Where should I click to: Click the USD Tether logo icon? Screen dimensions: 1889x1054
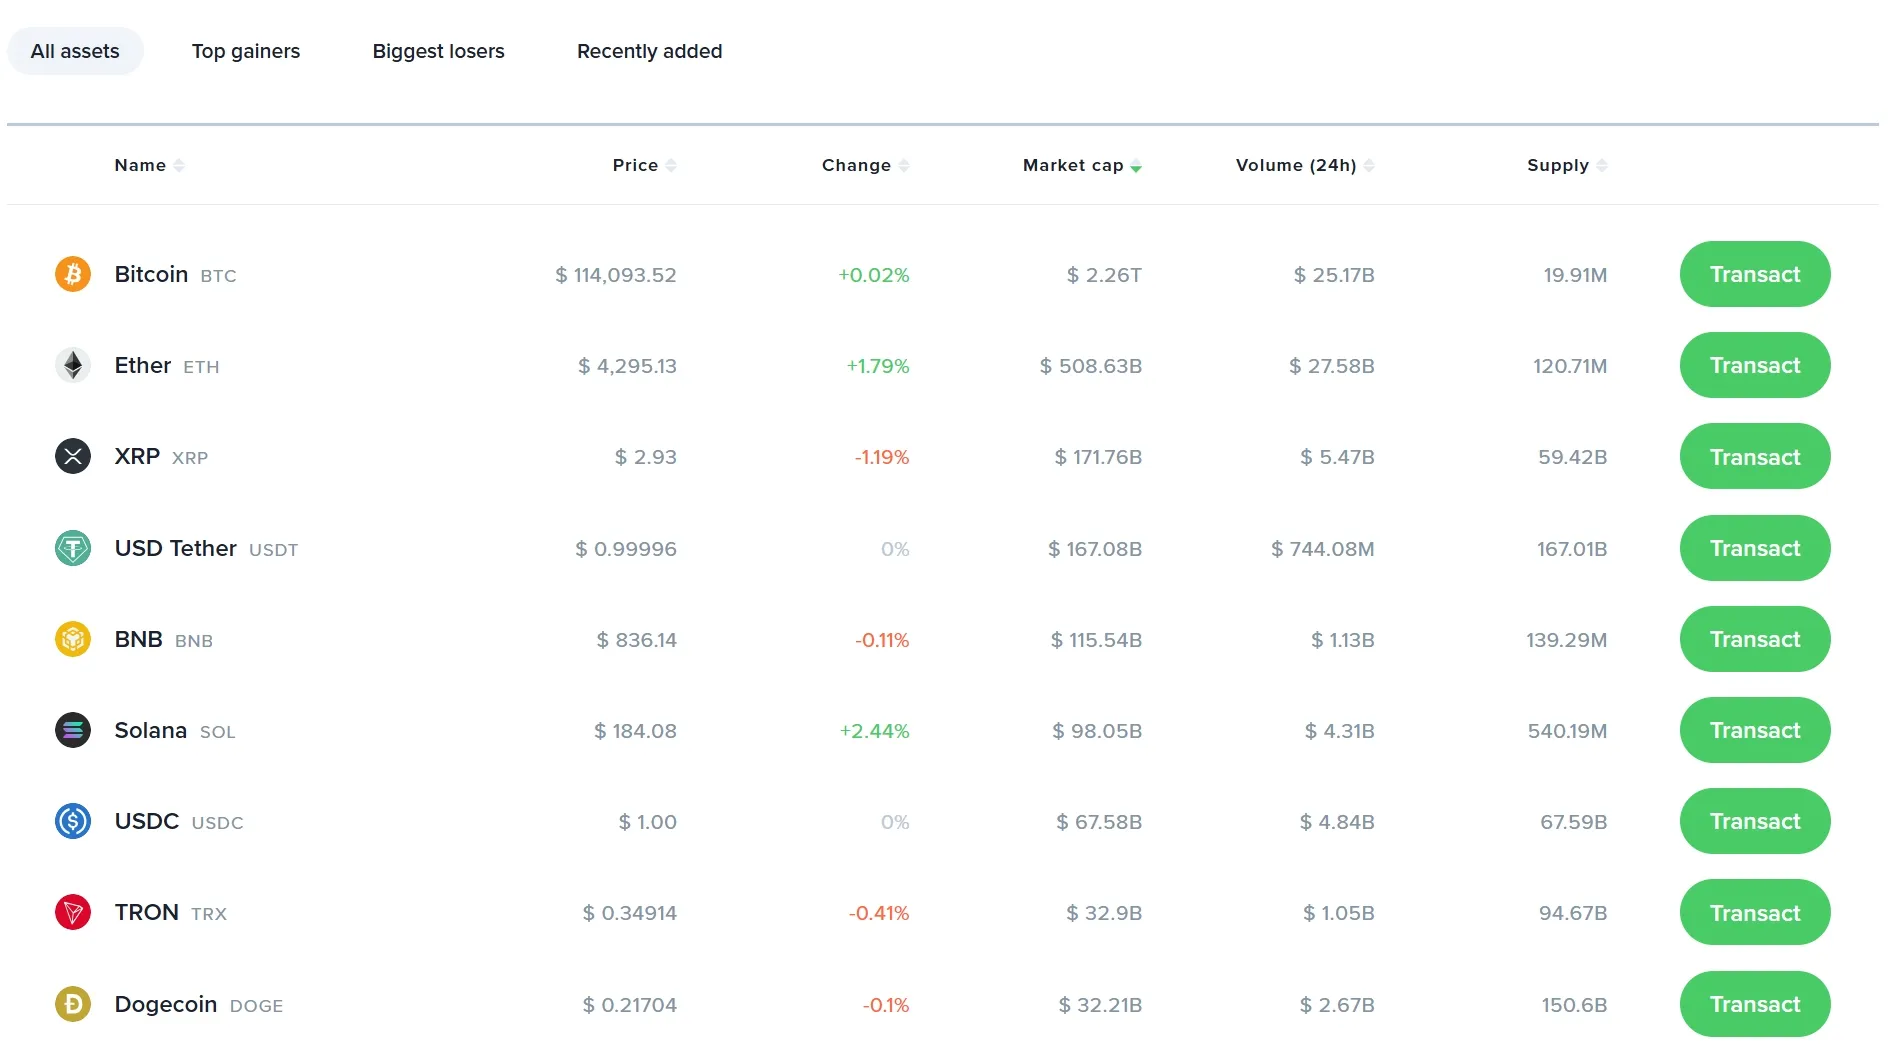(73, 548)
